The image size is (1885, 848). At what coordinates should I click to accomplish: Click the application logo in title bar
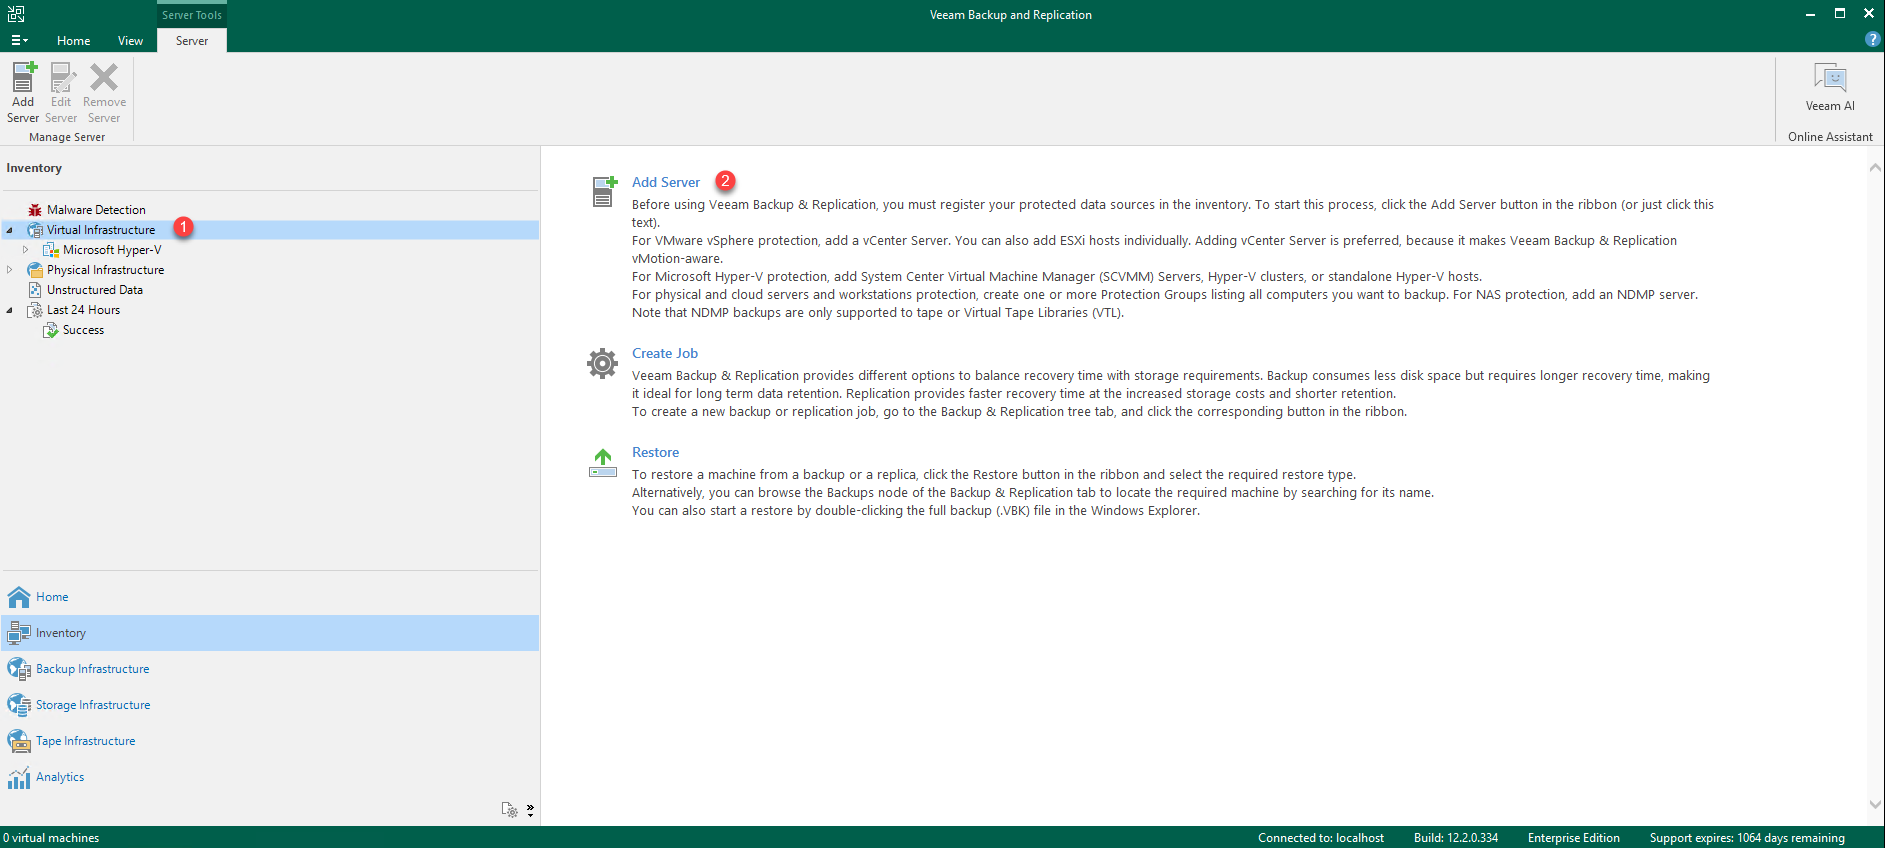tap(16, 14)
